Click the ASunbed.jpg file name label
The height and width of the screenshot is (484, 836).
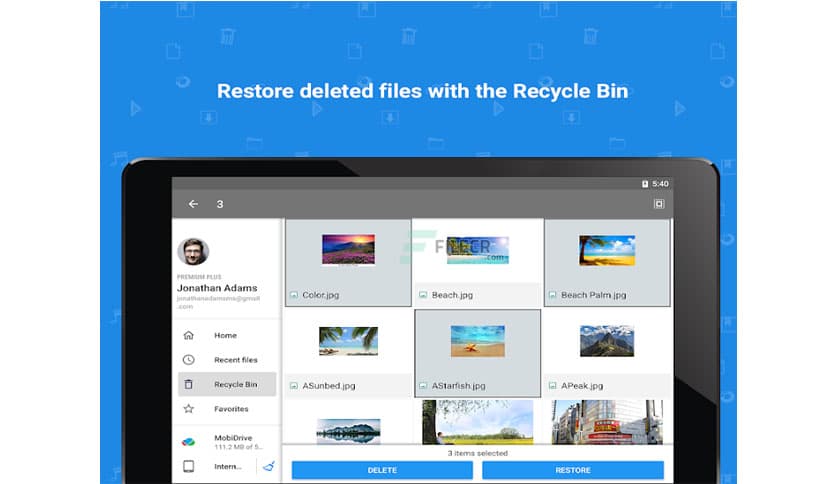328,385
